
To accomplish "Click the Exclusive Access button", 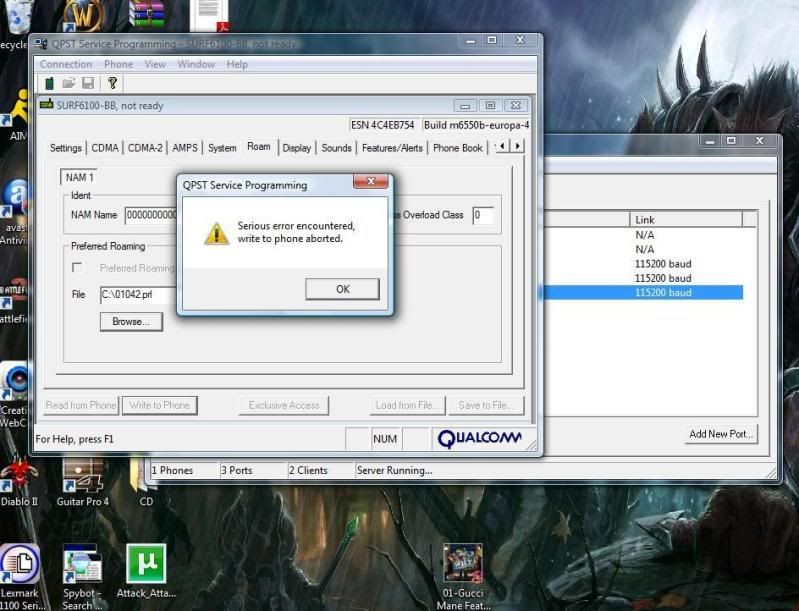I will (284, 405).
